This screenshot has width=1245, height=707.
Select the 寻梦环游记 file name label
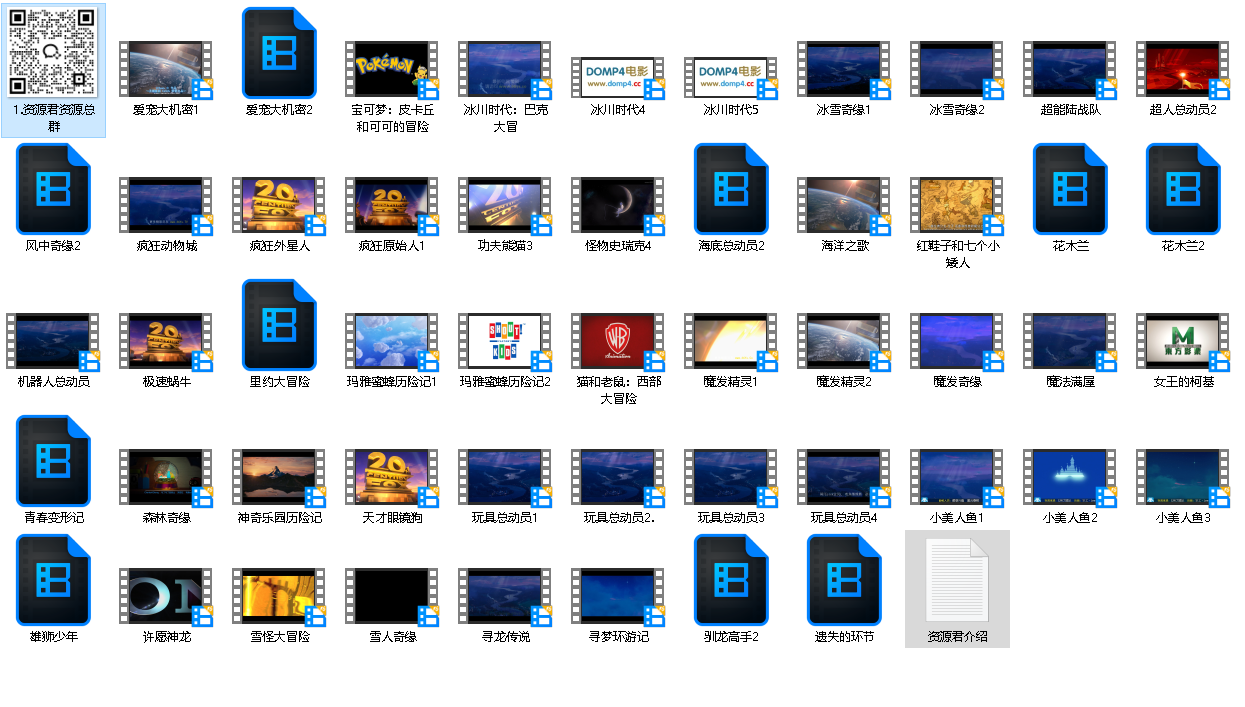click(x=618, y=636)
